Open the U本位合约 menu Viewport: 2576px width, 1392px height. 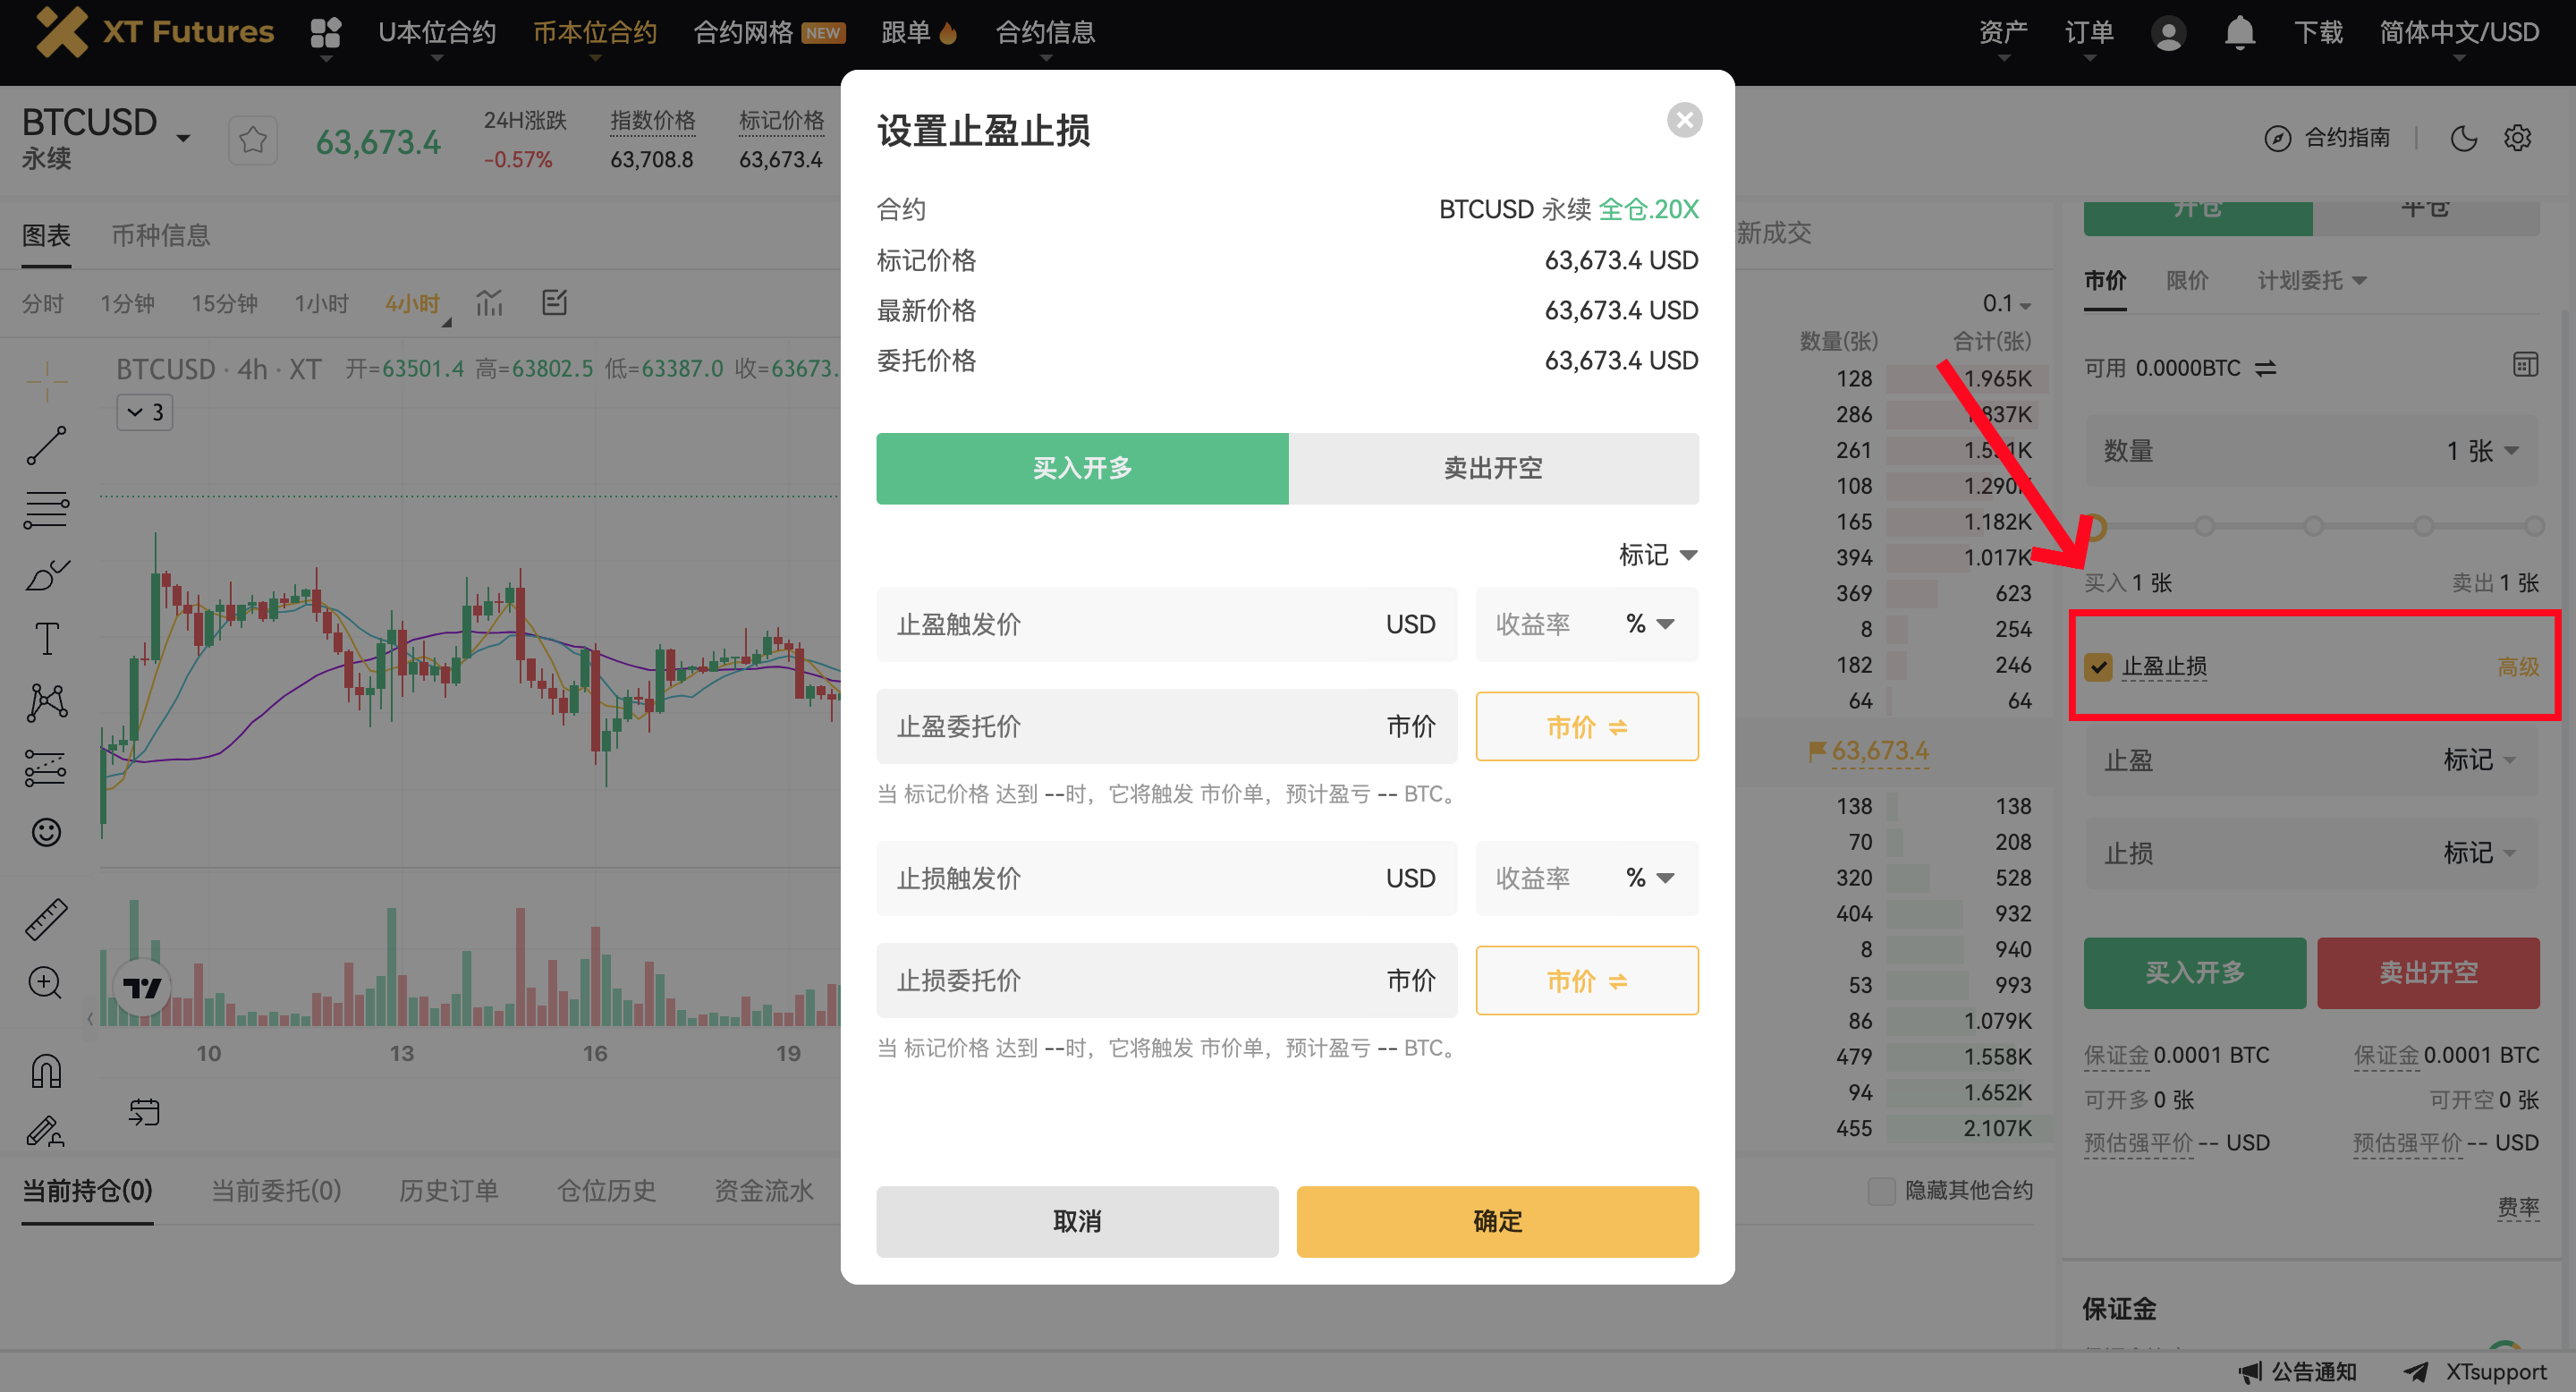click(436, 33)
